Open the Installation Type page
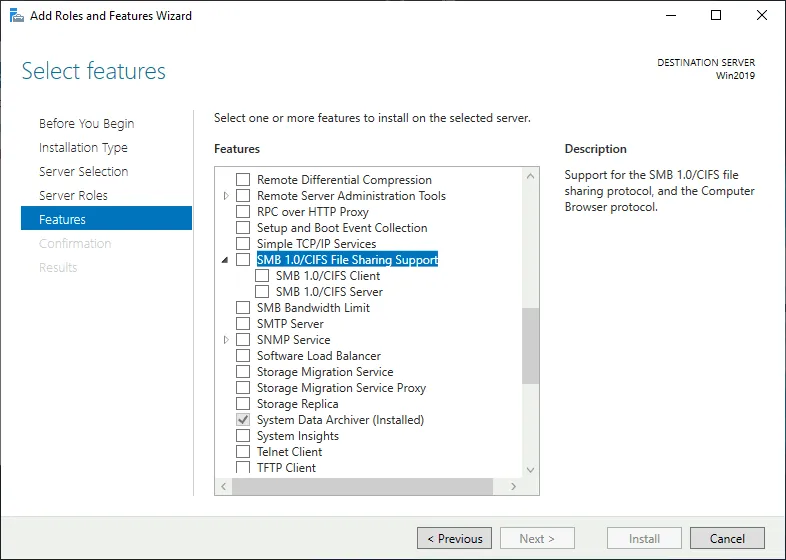 83,148
